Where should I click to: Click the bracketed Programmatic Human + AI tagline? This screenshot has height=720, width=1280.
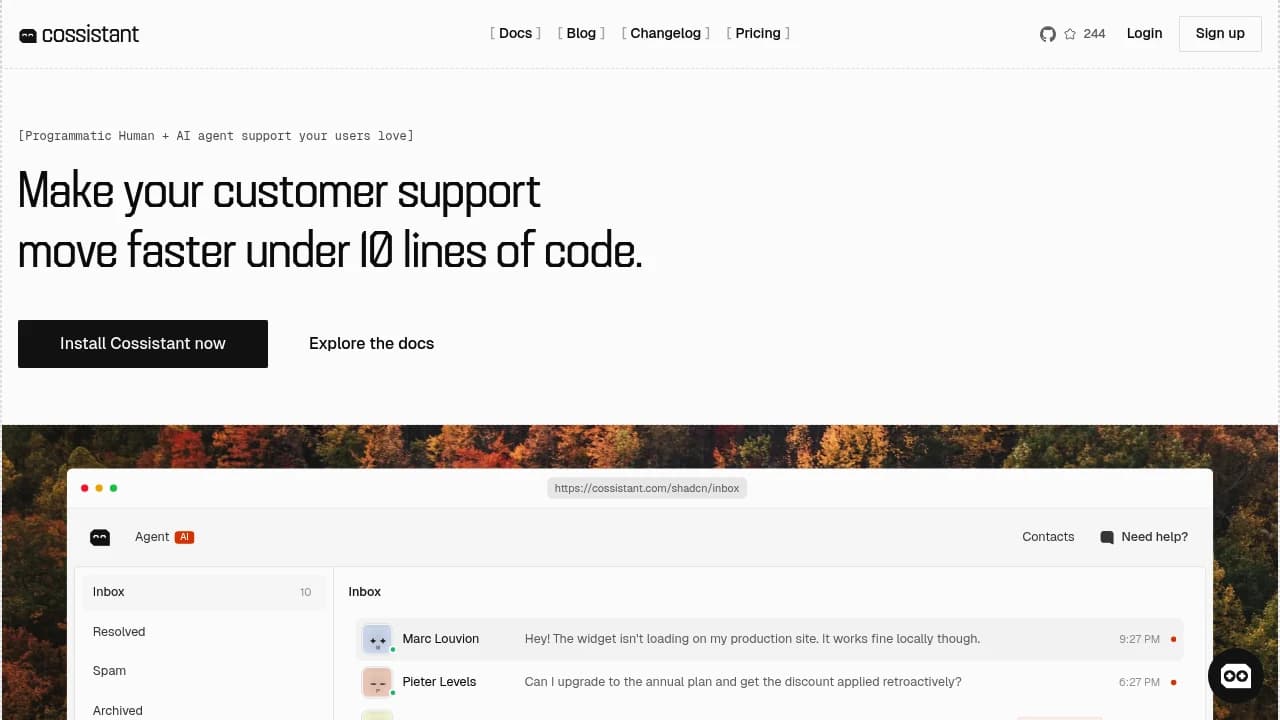[x=216, y=135]
